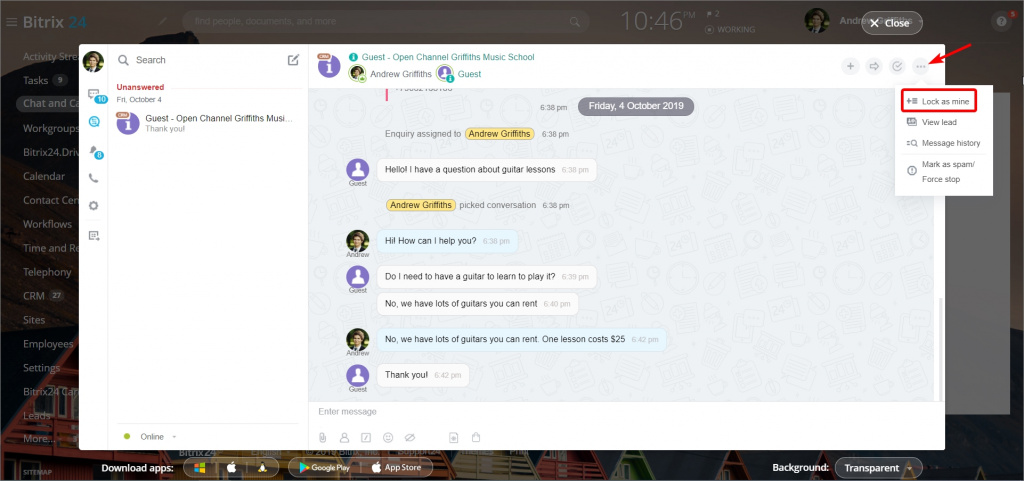Open Online status dropdown

tap(151, 437)
